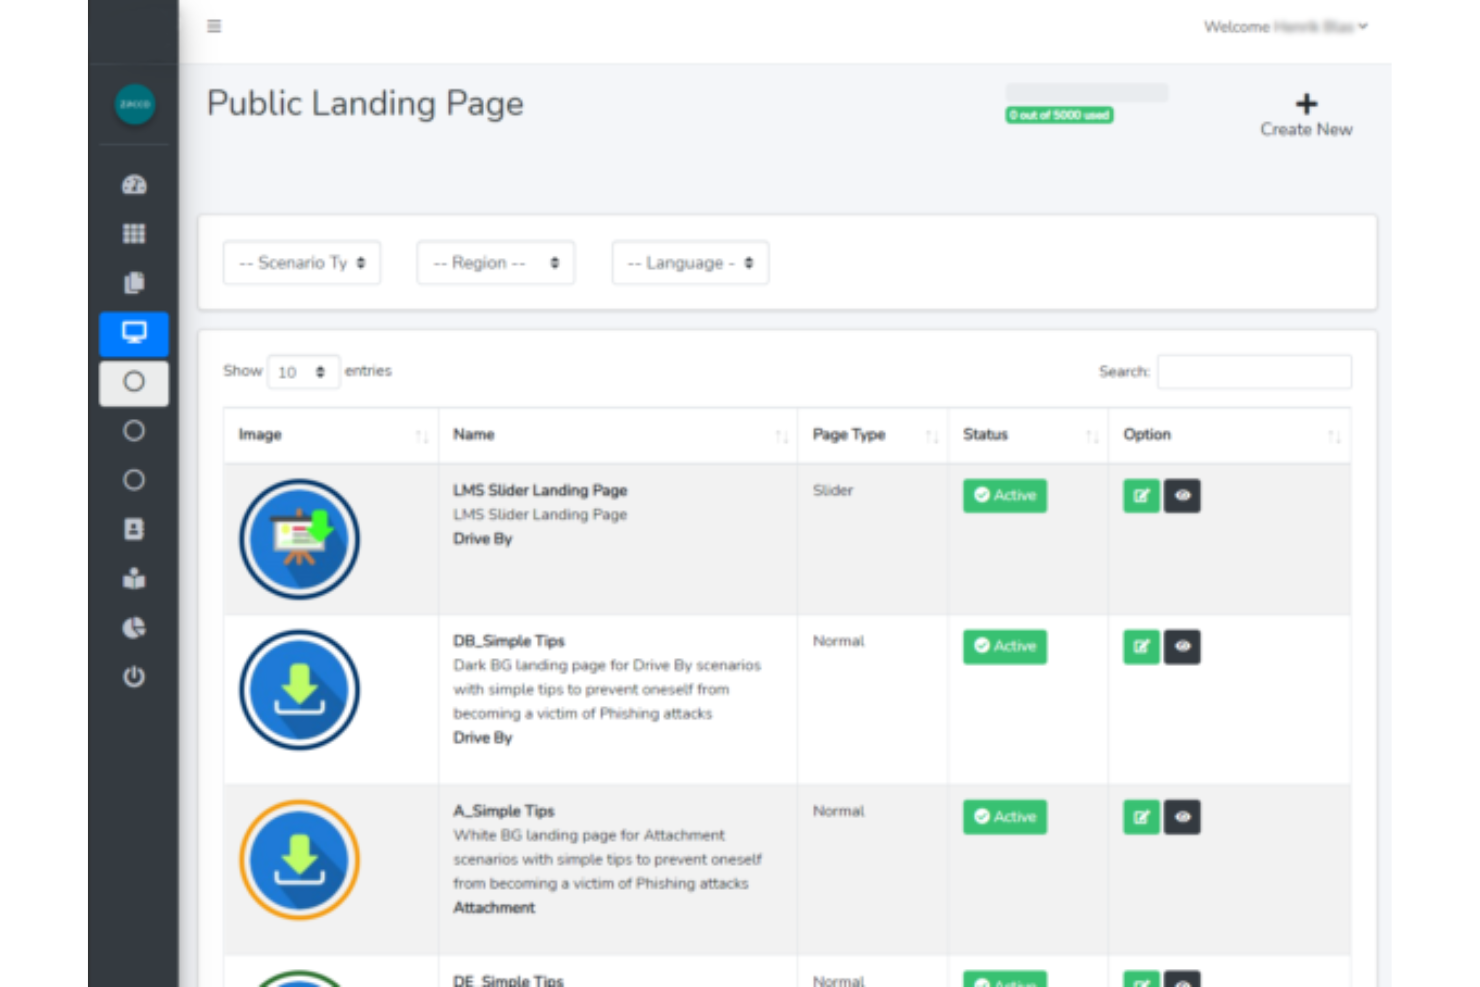This screenshot has height=987, width=1480.
Task: Click the 0 out of 5000 used badge
Action: pos(1059,115)
